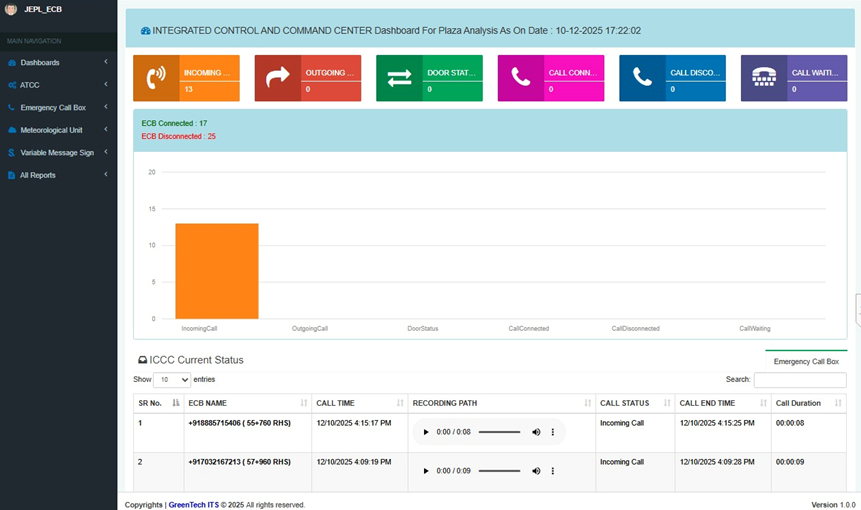The image size is (861, 510).
Task: Click the Call Disconnected phone icon
Action: point(642,78)
